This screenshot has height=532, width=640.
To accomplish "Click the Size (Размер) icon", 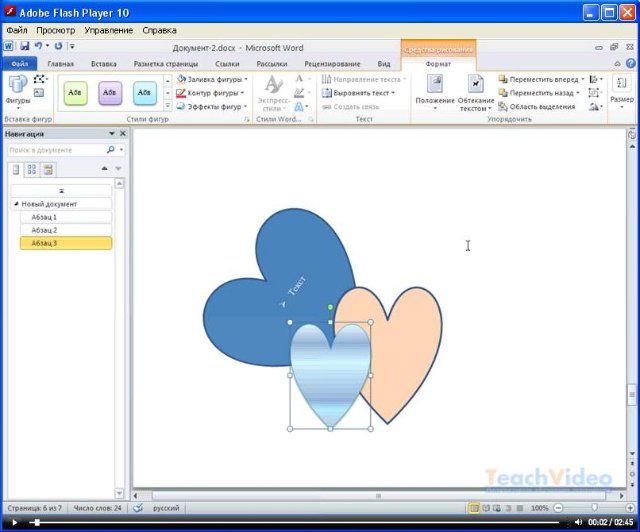I will click(621, 87).
